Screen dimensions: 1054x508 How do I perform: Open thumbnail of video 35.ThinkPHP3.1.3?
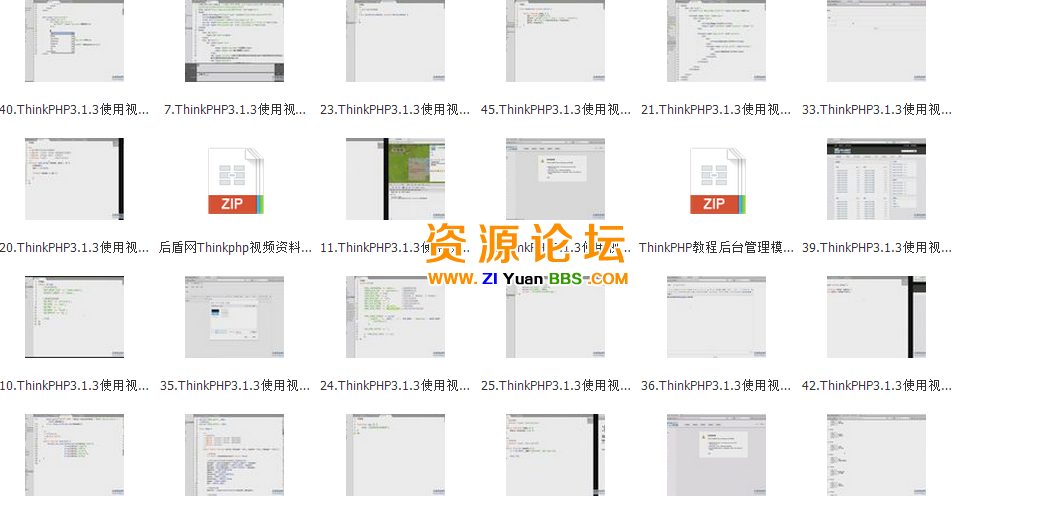point(235,316)
